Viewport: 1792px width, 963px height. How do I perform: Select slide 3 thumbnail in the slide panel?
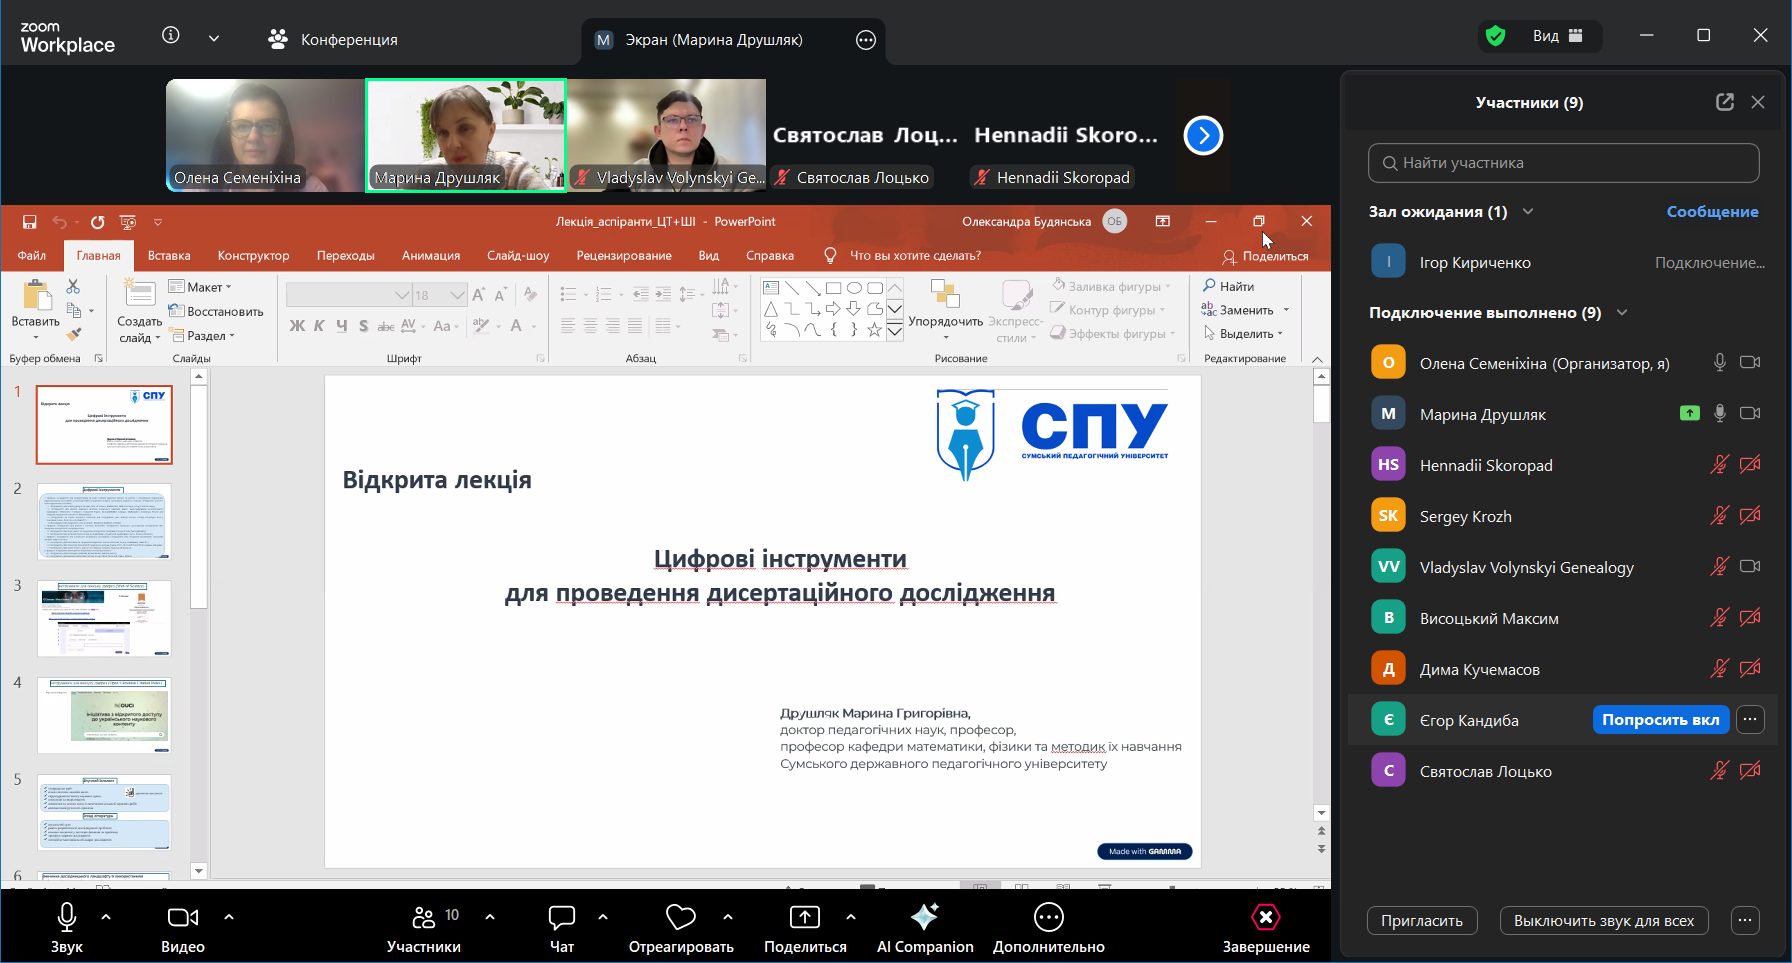[104, 618]
